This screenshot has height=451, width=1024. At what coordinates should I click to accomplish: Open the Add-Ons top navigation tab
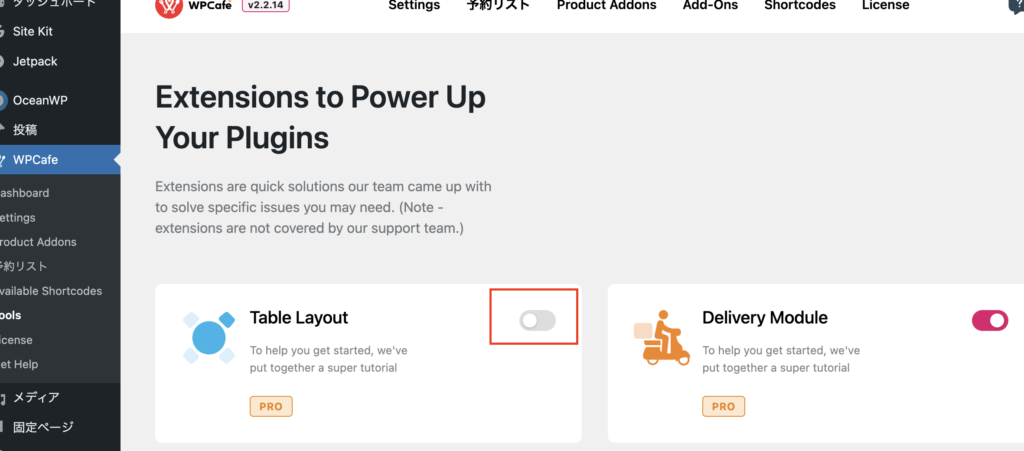(711, 5)
